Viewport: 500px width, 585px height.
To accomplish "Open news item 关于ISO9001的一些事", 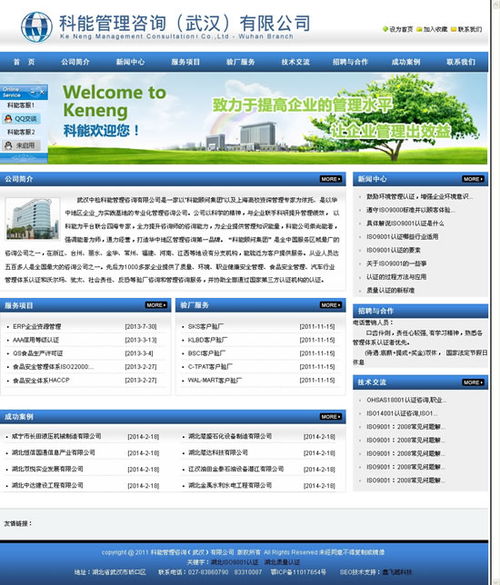I will 397,264.
